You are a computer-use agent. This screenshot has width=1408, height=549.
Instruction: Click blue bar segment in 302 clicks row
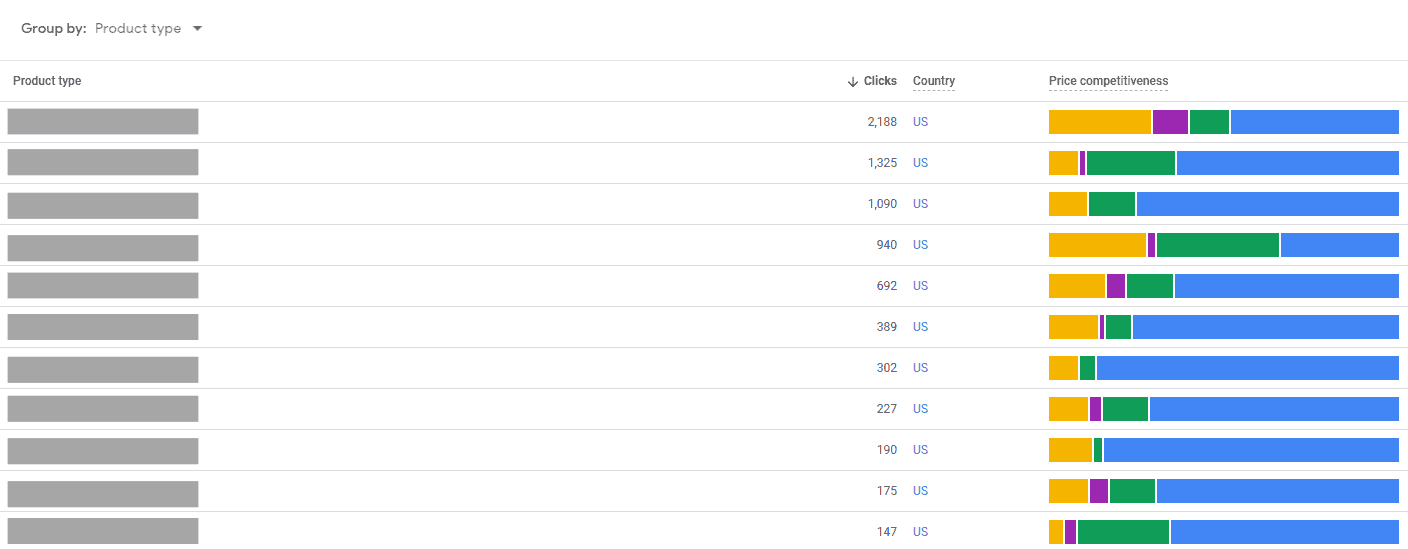pyautogui.click(x=1247, y=368)
